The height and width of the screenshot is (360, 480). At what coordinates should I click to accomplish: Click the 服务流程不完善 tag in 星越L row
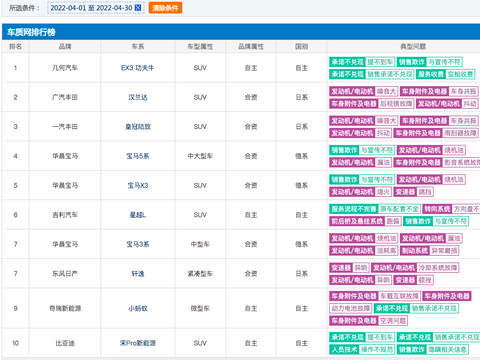click(354, 209)
